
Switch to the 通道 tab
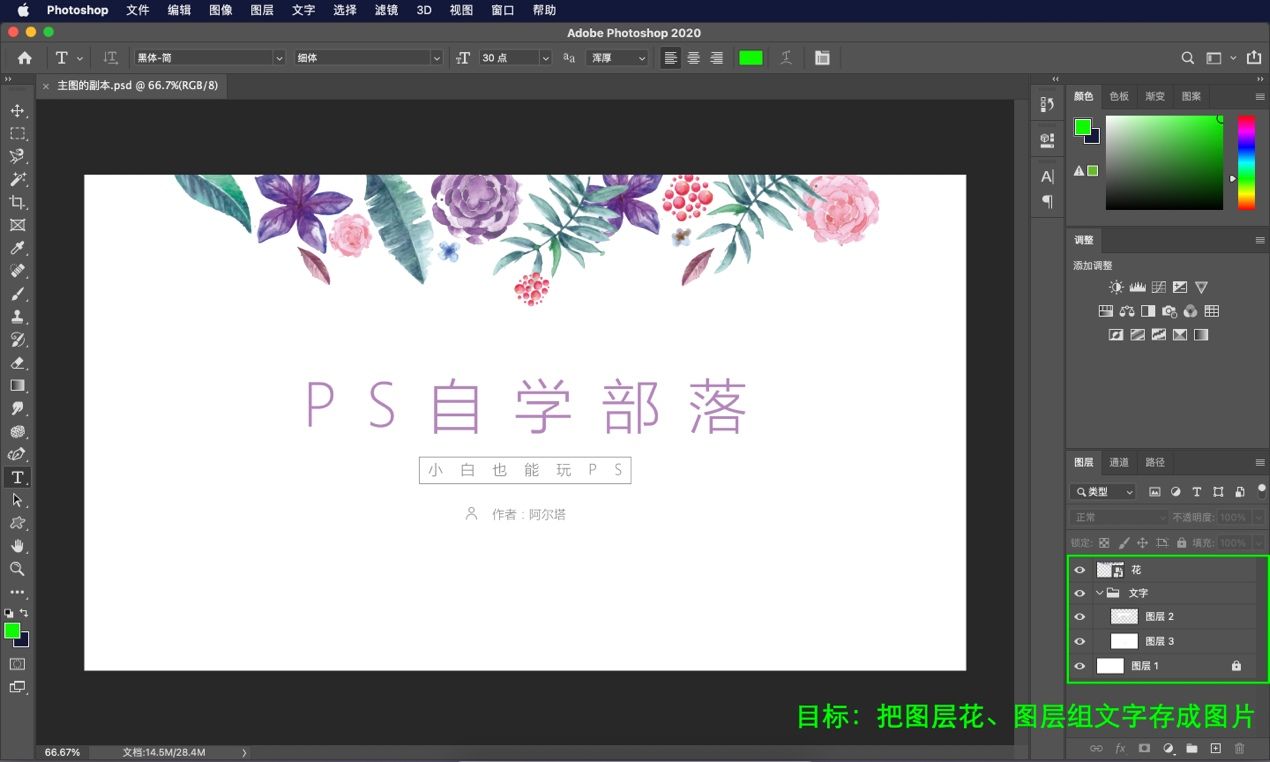click(1118, 462)
